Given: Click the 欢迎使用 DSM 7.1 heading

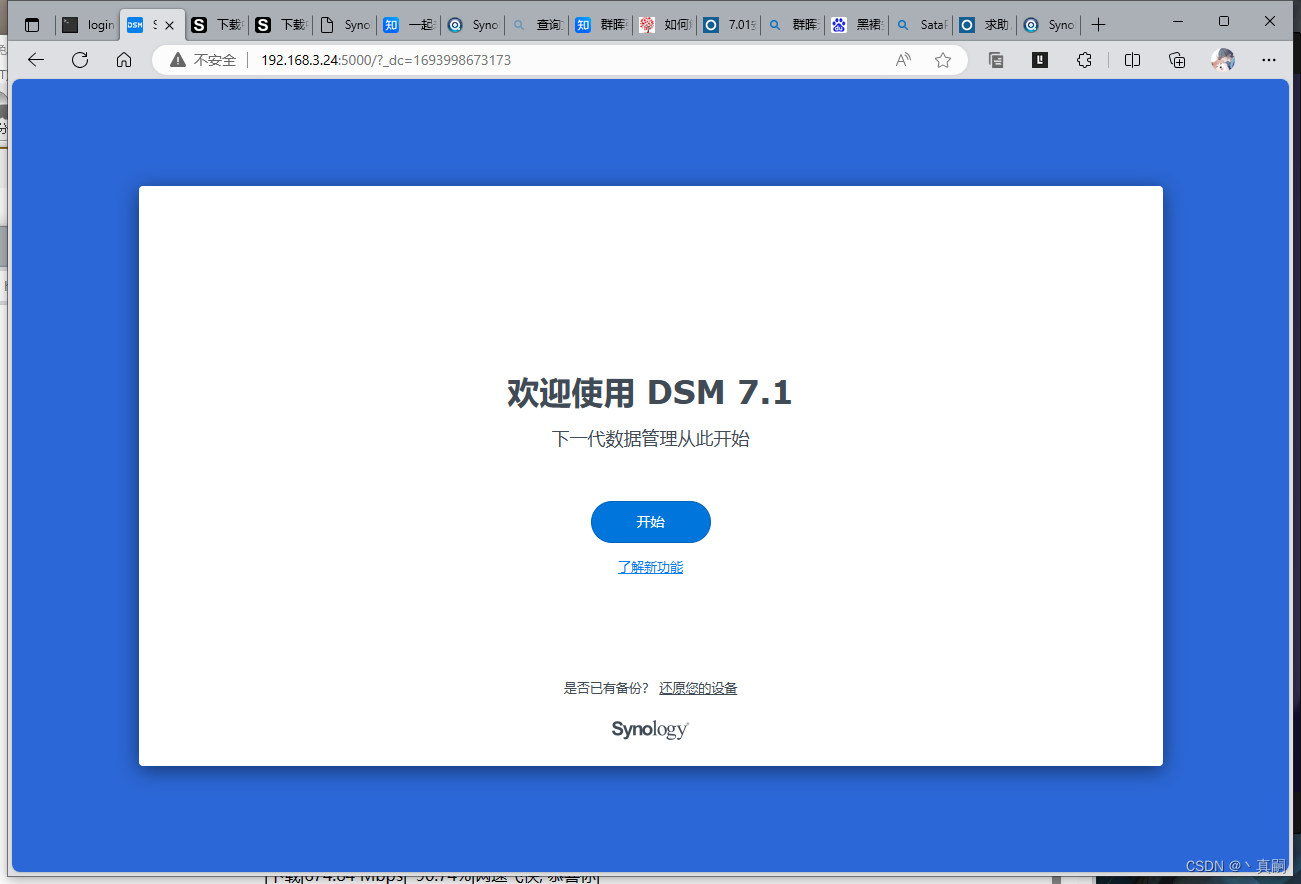Looking at the screenshot, I should point(650,392).
